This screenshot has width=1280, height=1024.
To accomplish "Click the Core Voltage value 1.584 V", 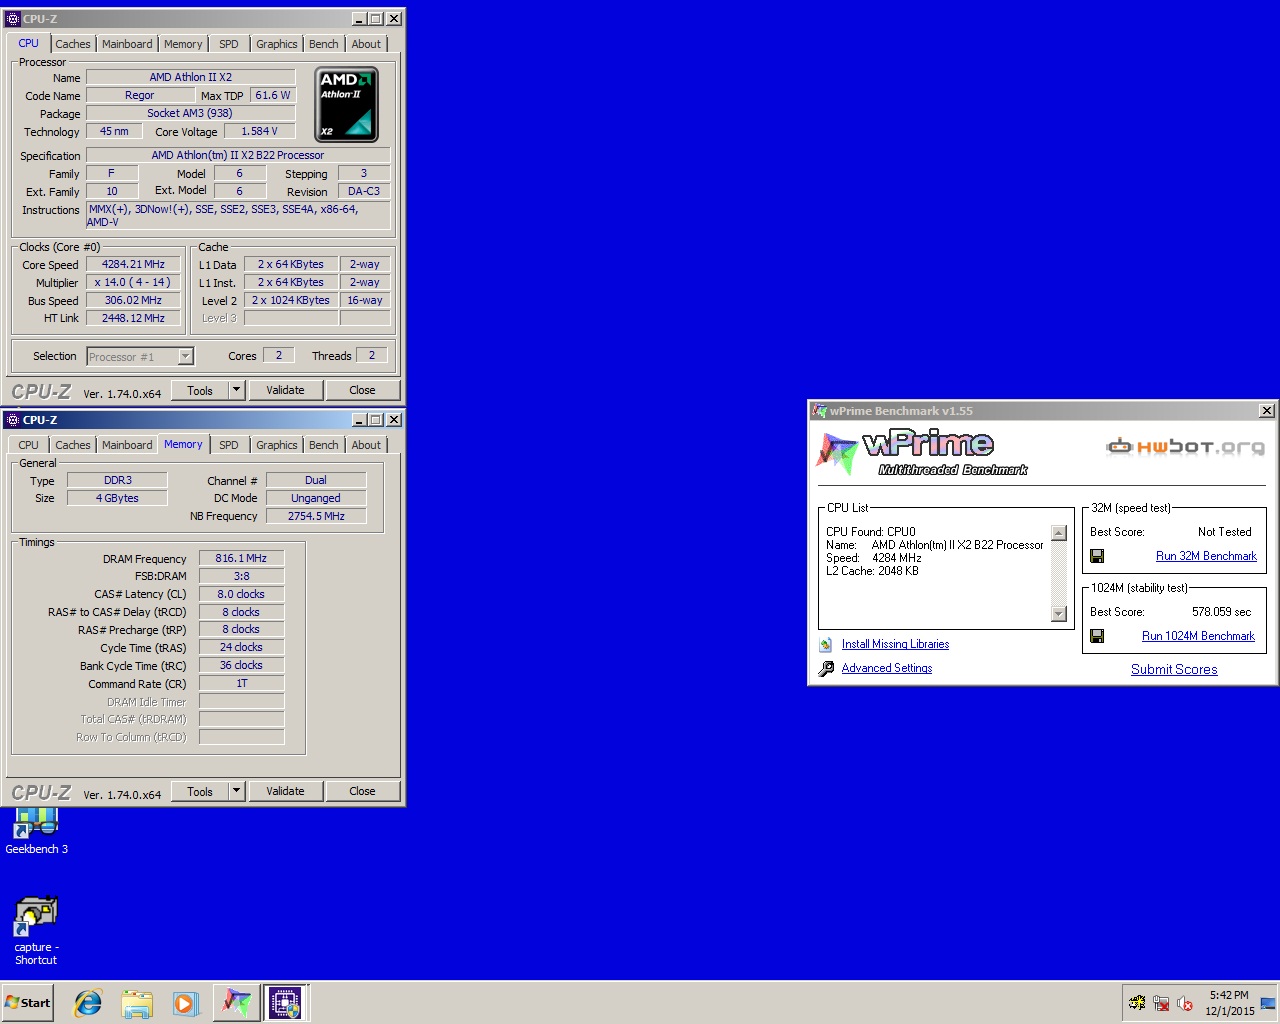I will [x=259, y=131].
